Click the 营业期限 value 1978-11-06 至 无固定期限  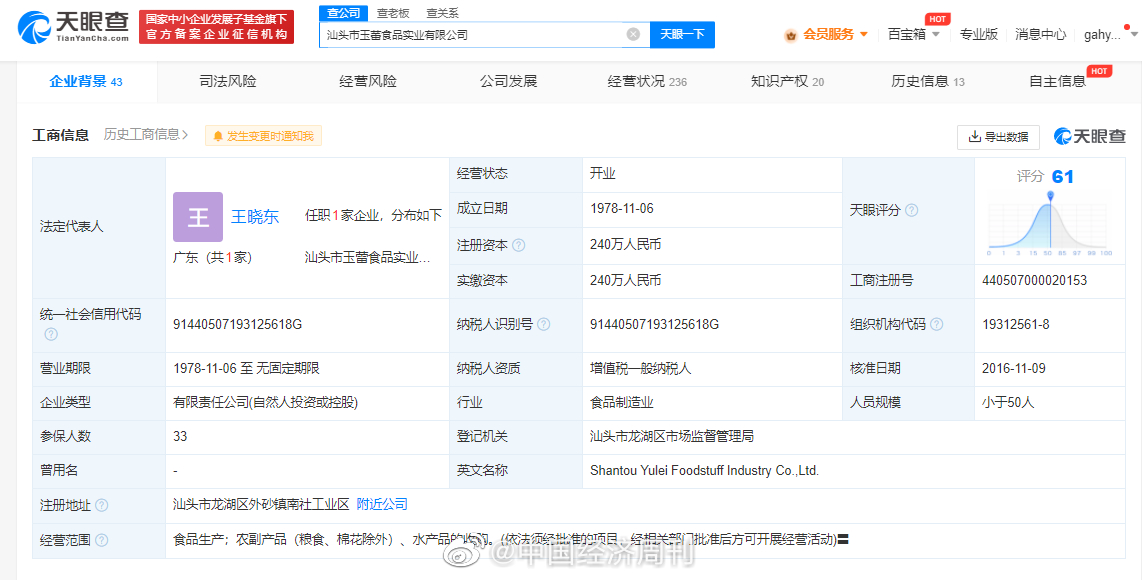246,369
